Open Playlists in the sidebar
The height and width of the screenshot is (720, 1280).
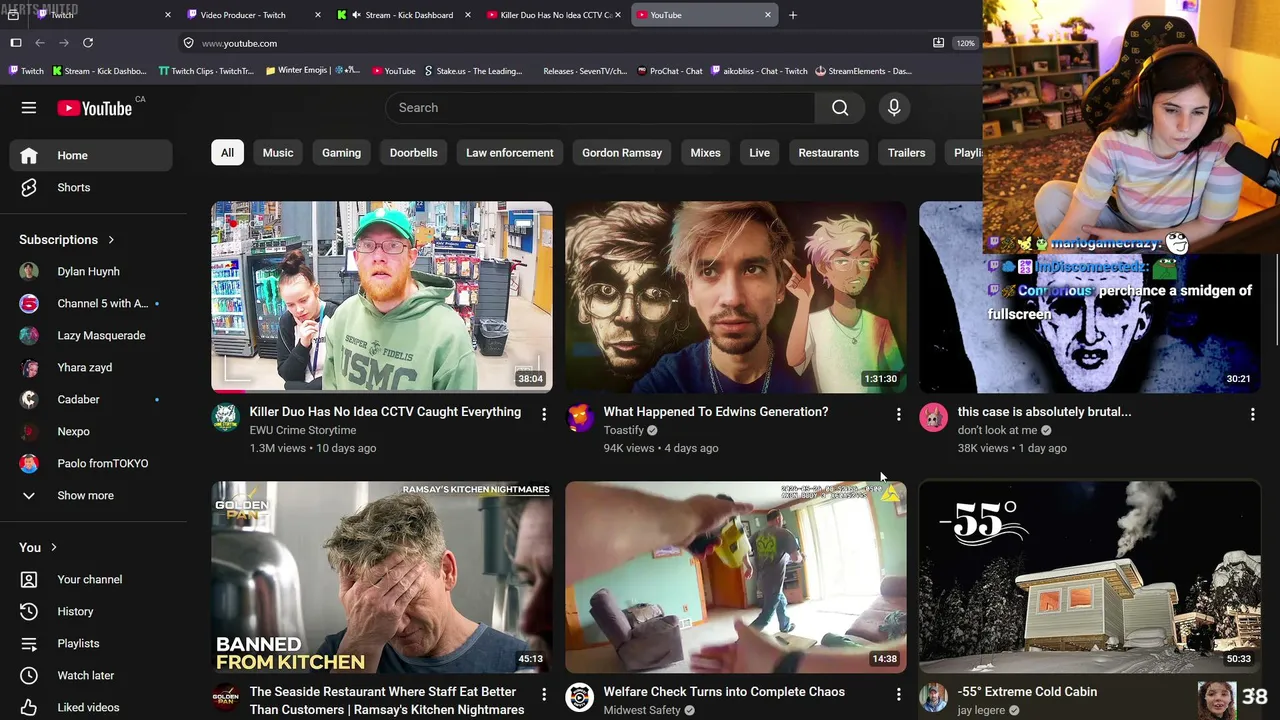[x=91, y=644]
